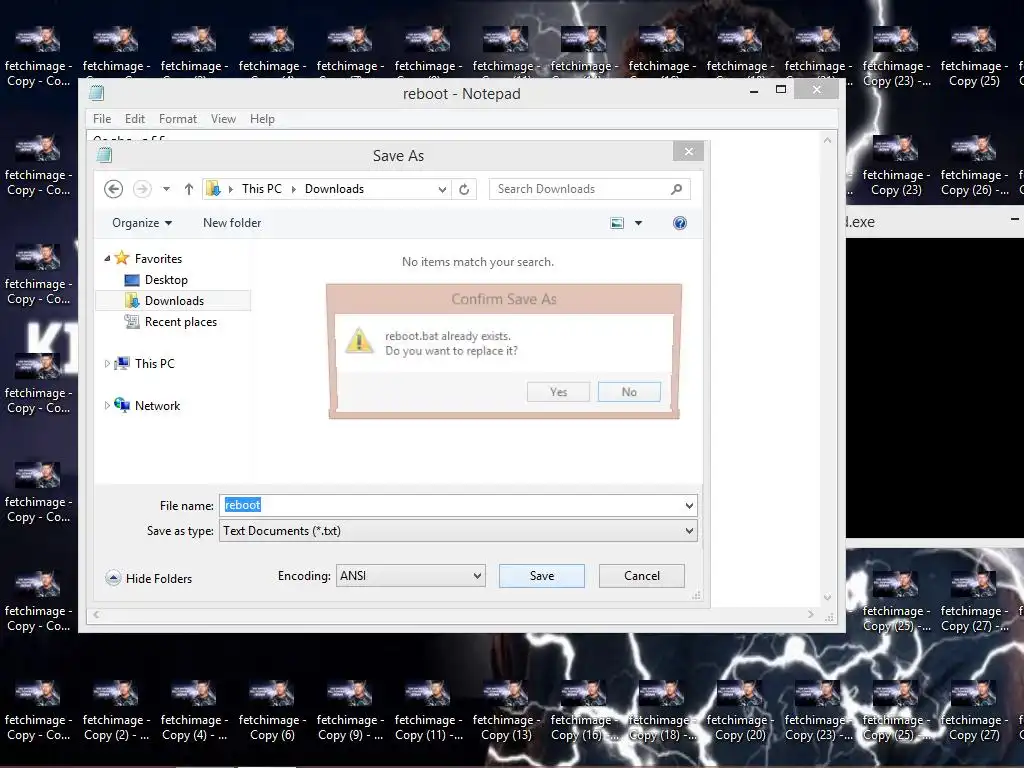Click the Save As dialog title icon
This screenshot has width=1024, height=768.
(104, 155)
